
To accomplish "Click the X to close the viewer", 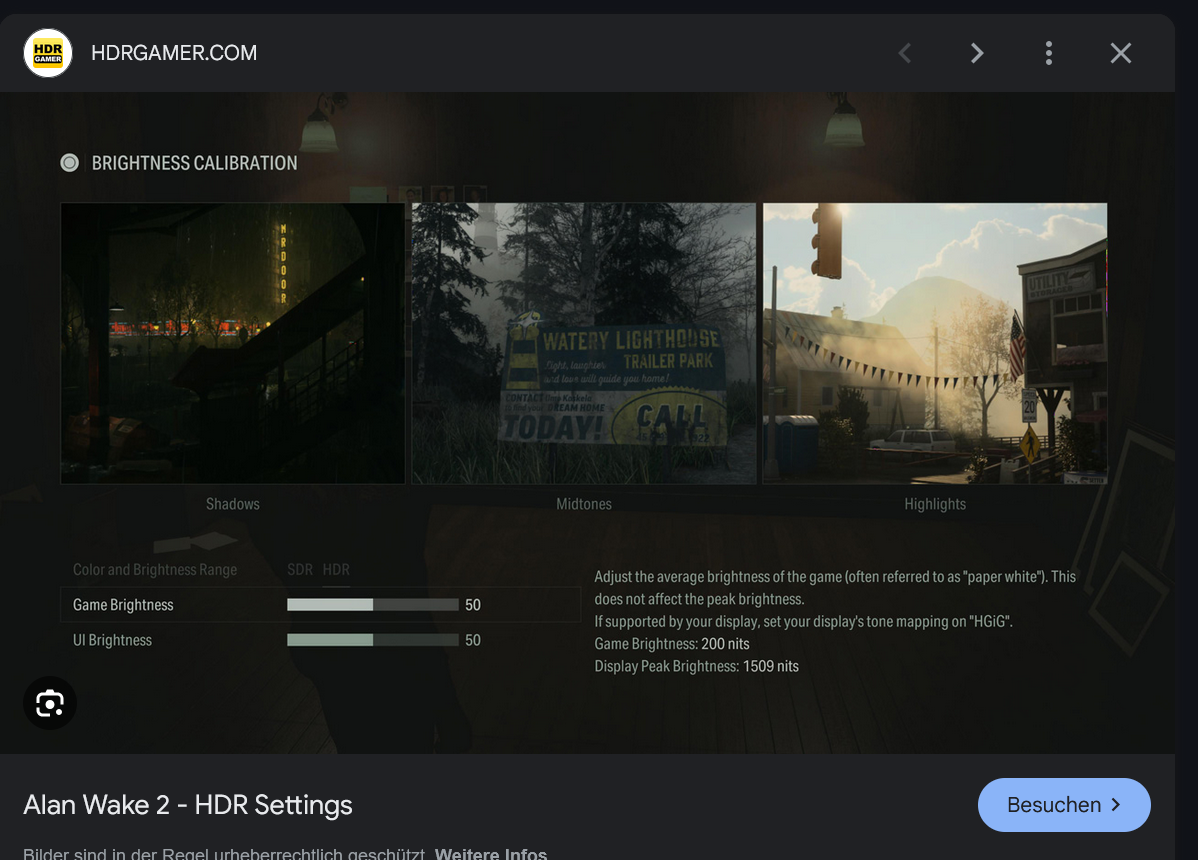I will [x=1120, y=53].
